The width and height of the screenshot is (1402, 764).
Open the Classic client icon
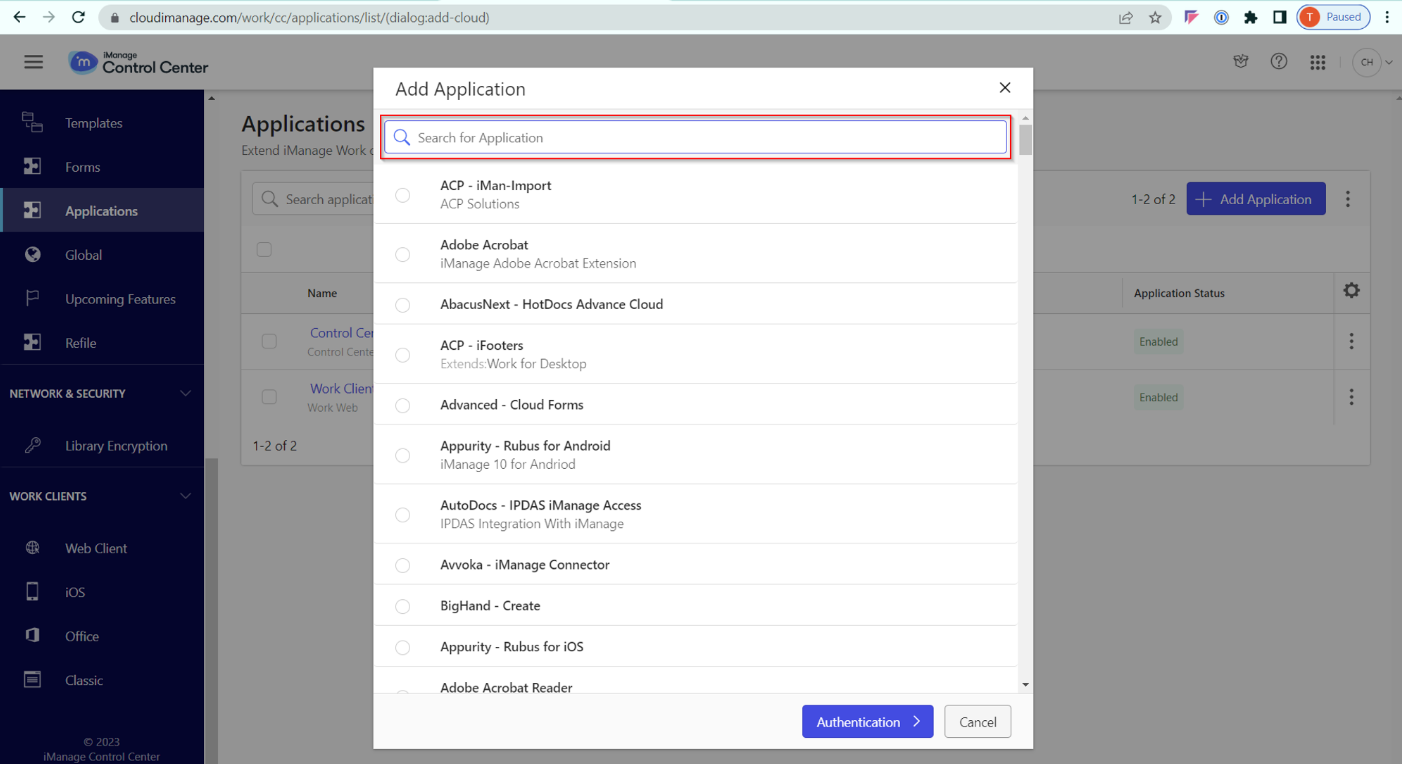point(31,680)
